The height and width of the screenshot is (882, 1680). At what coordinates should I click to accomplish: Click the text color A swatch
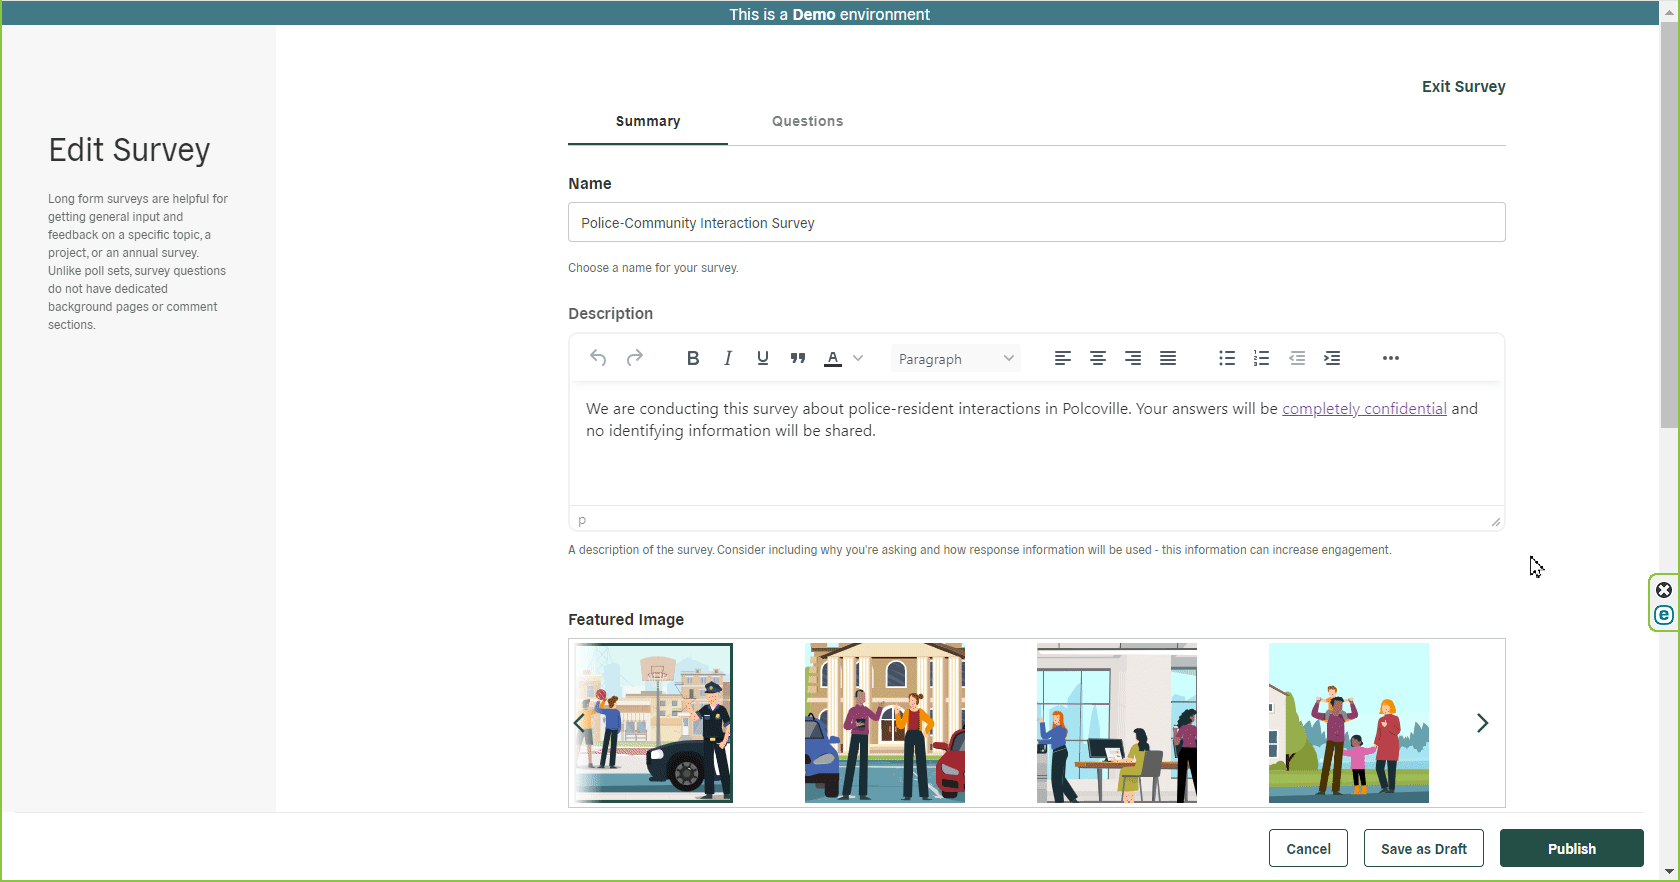(x=832, y=358)
